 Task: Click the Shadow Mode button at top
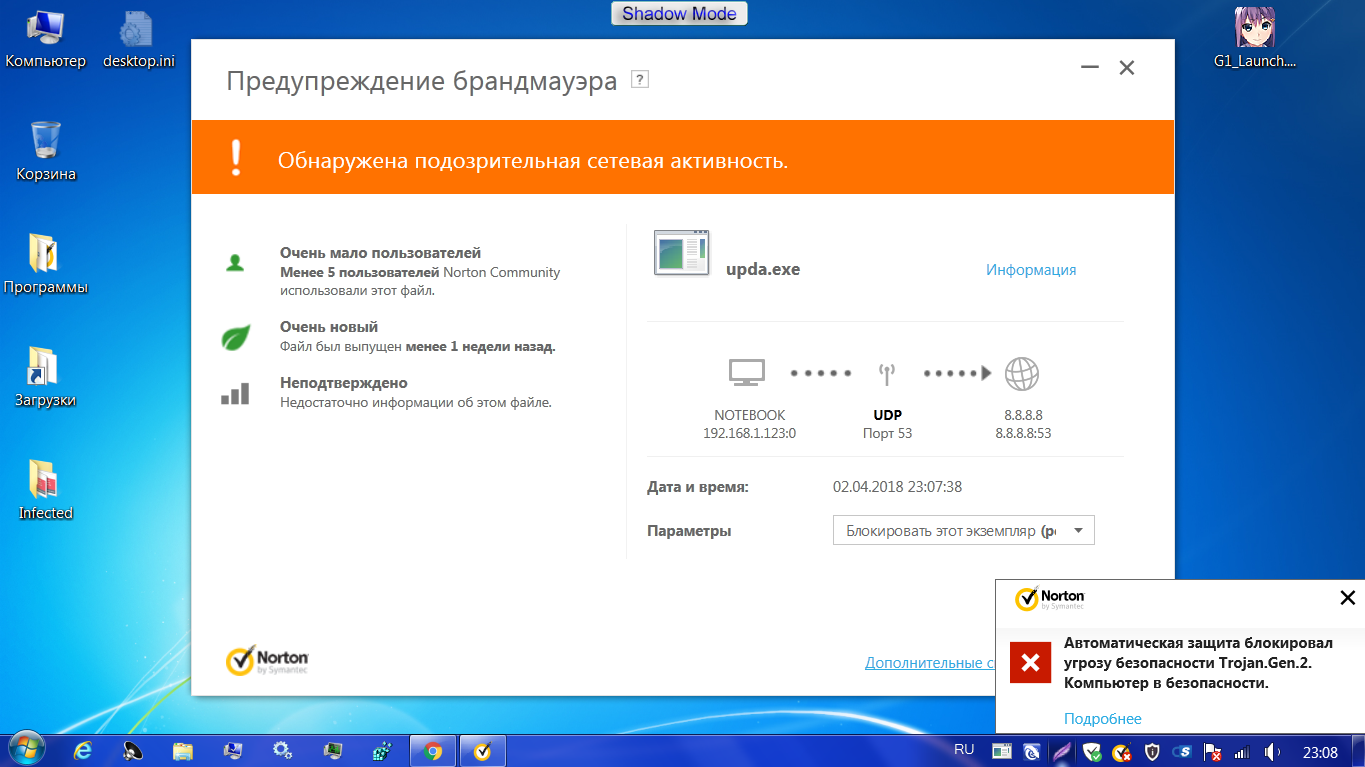pos(679,14)
